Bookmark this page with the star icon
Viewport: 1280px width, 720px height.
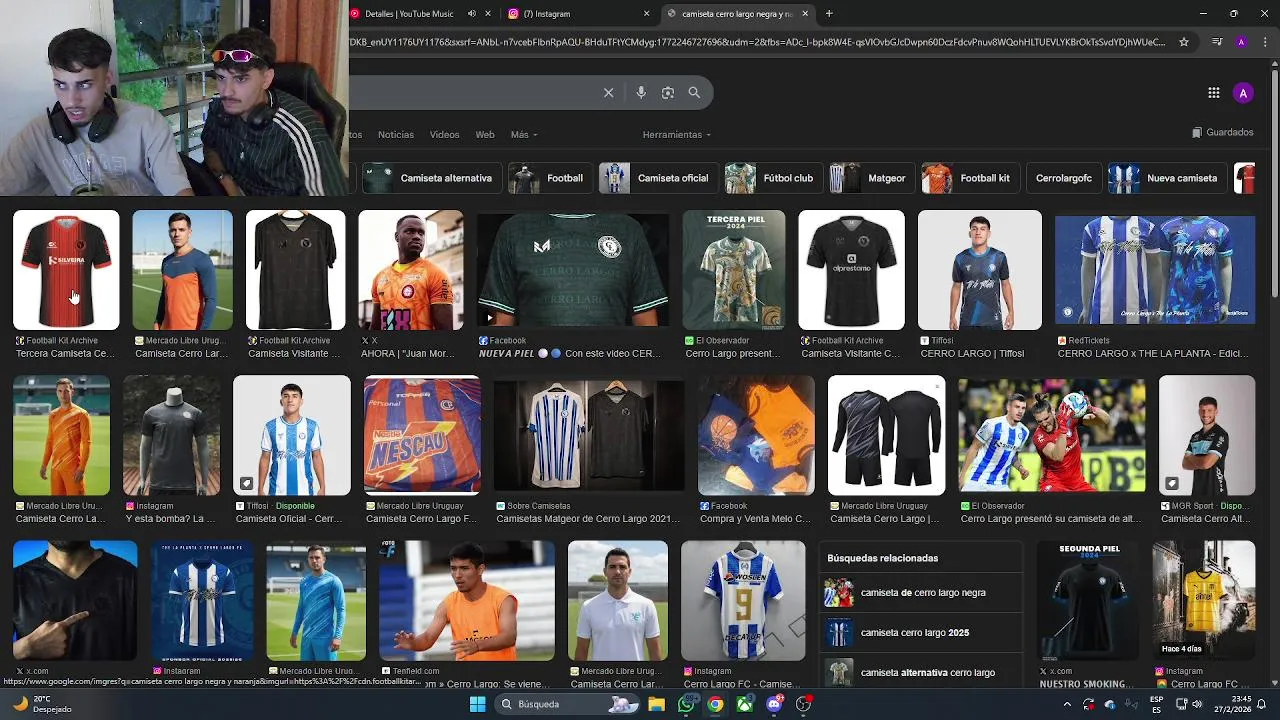tap(1184, 42)
